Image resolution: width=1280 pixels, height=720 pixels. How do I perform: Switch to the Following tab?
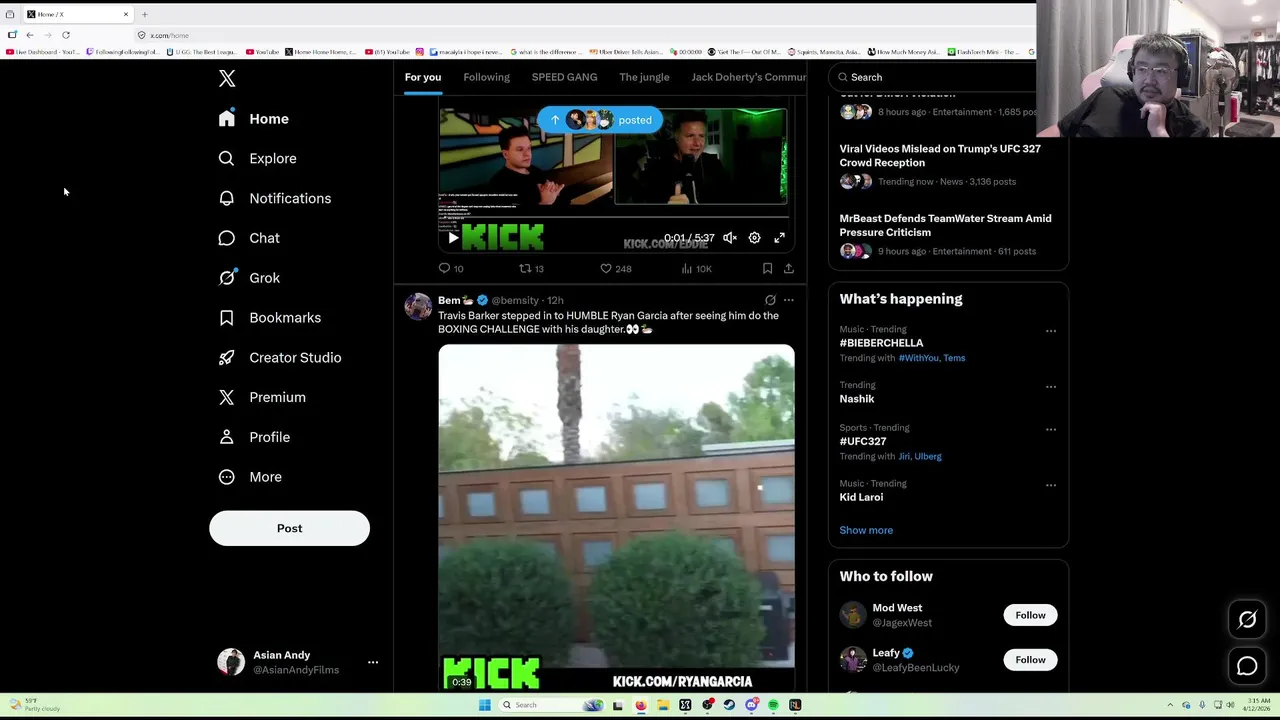(486, 77)
